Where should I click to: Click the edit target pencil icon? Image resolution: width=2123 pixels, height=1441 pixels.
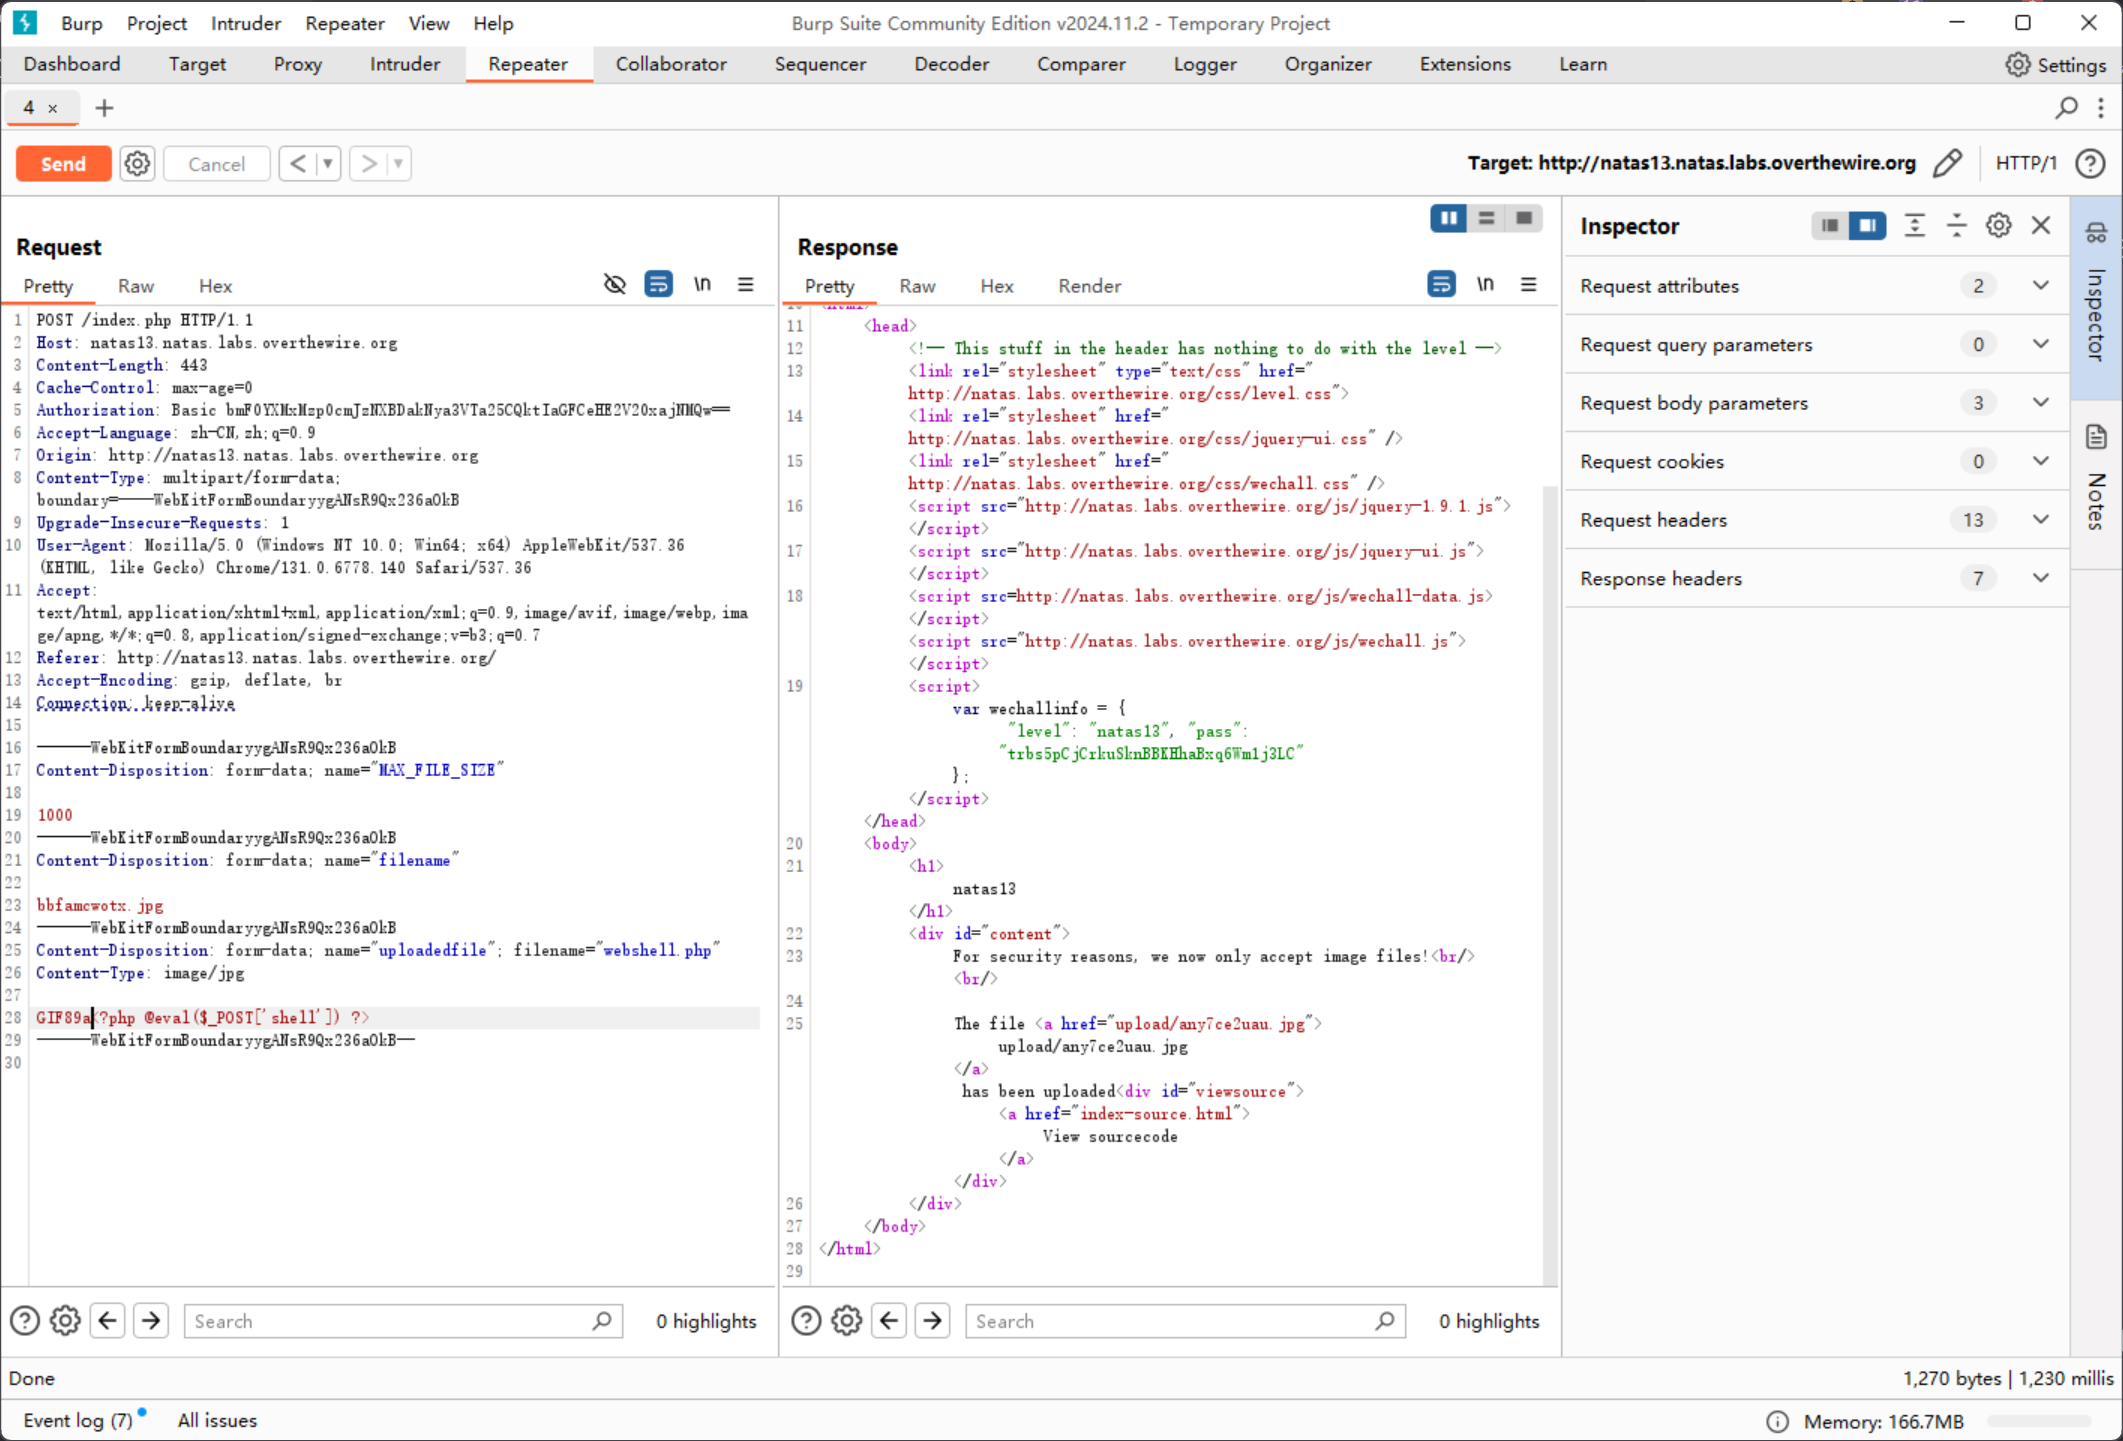(1946, 163)
